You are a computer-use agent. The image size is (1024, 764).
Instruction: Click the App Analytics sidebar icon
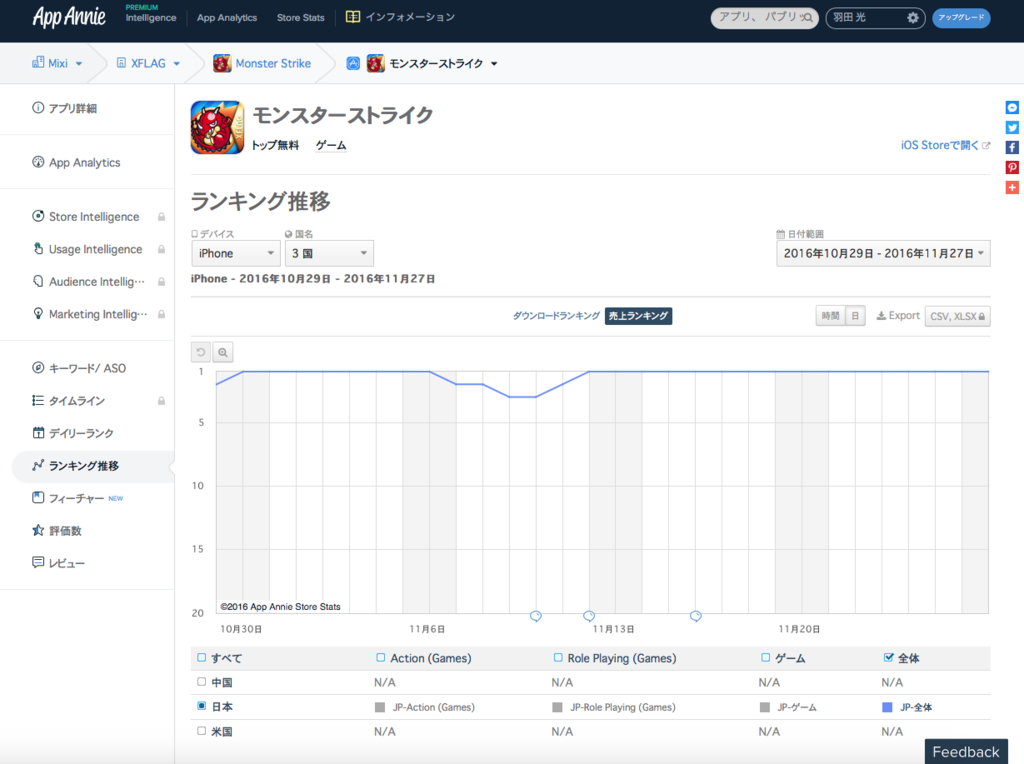(38, 162)
